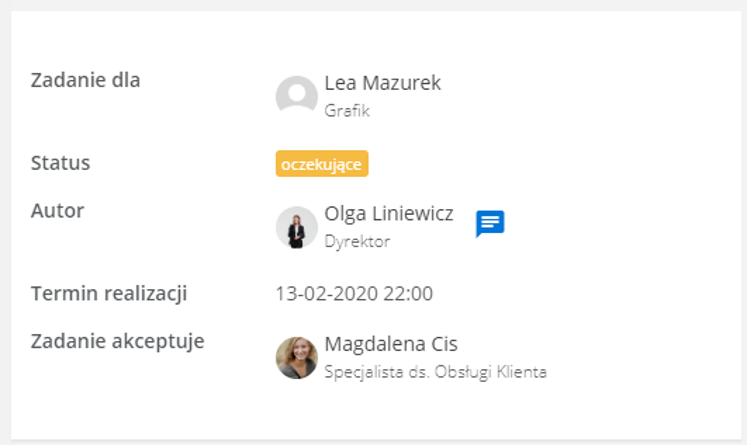
Task: Click the surname Mazurek in assignee row
Action: pos(402,83)
